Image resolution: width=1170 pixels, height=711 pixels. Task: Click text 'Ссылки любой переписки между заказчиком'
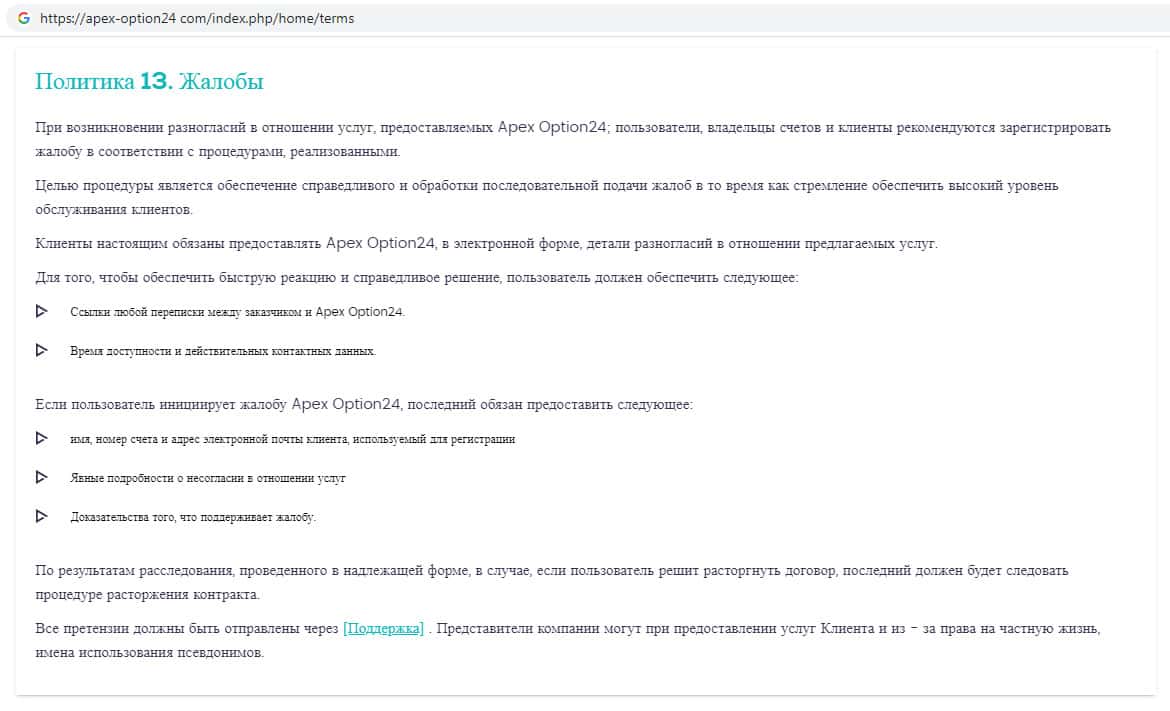pyautogui.click(x=186, y=312)
